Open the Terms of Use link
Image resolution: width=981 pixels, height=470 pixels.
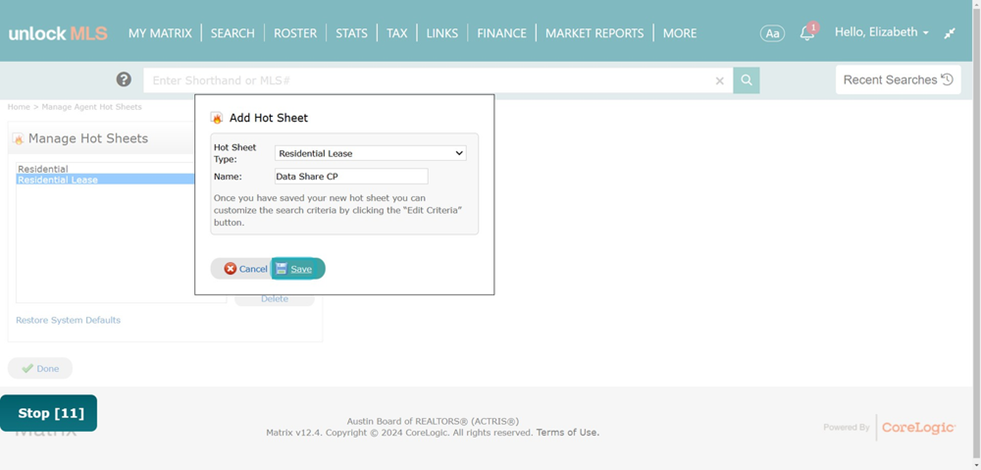pos(567,432)
